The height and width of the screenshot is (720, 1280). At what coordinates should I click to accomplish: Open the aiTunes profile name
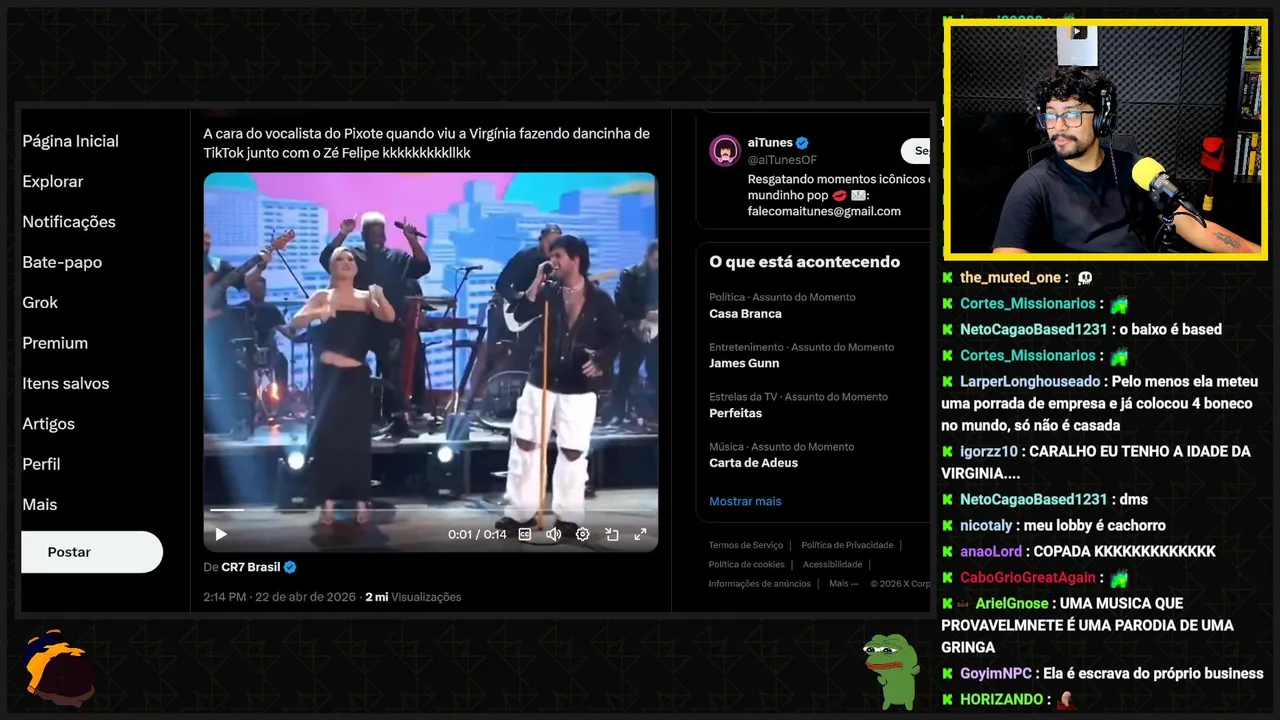[x=770, y=143]
